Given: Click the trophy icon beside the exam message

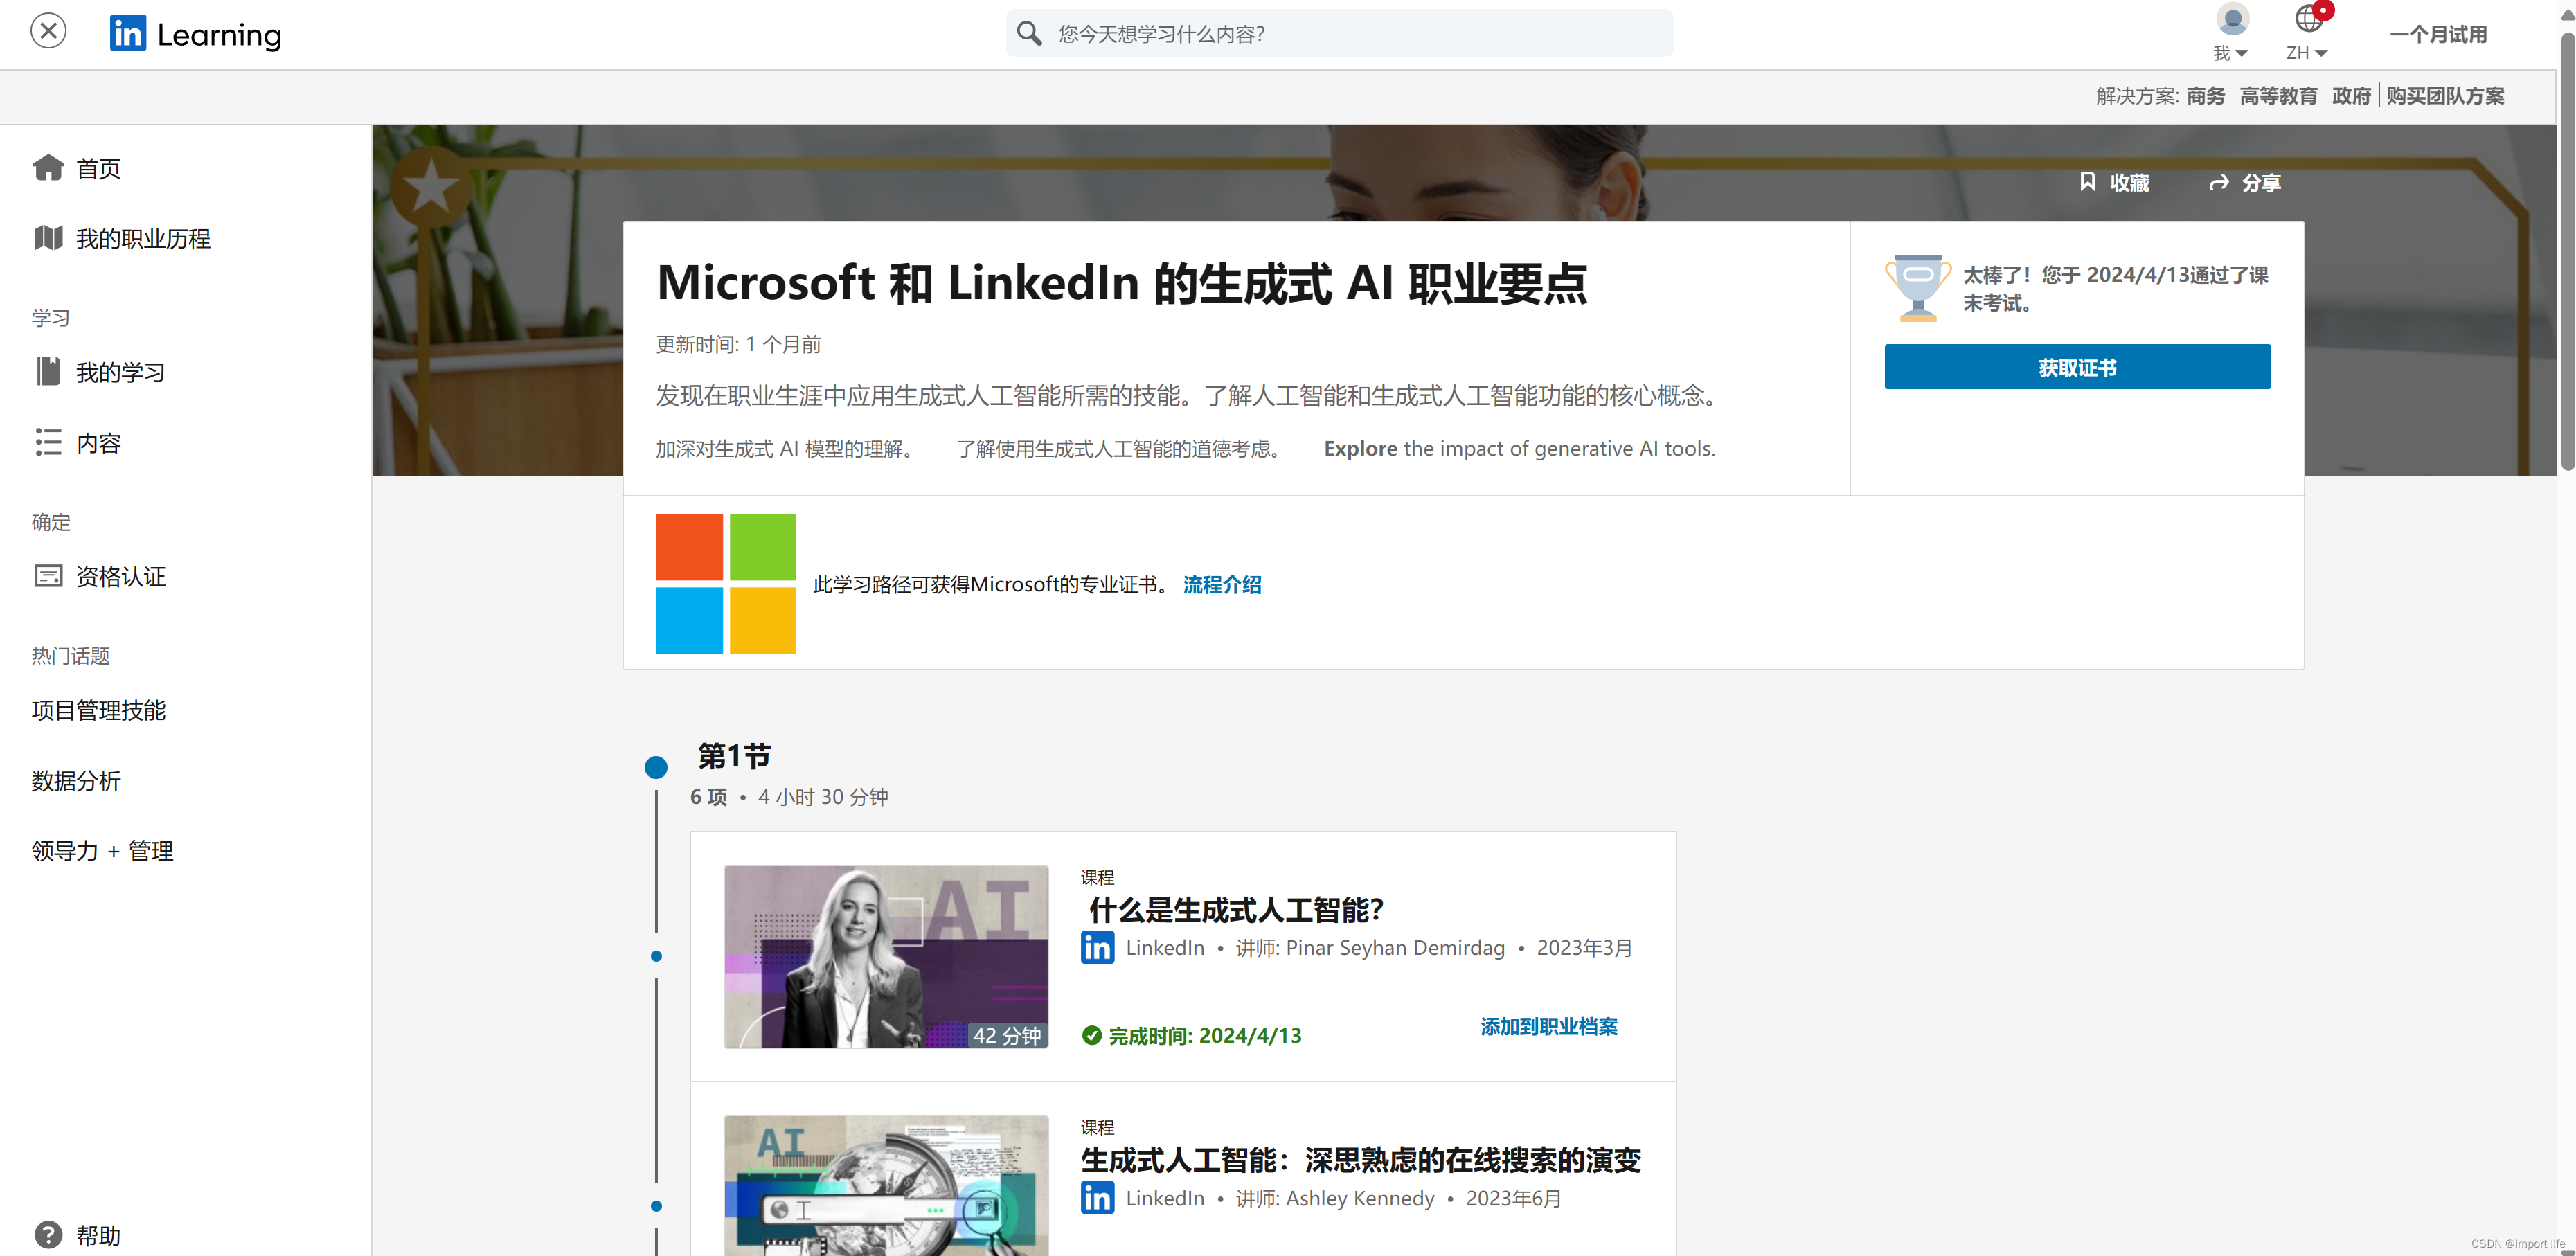Looking at the screenshot, I should 1917,287.
